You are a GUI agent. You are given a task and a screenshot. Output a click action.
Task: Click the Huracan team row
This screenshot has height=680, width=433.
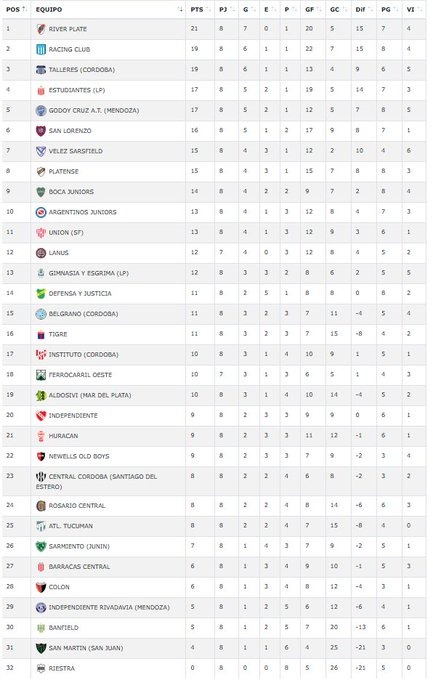[214, 436]
